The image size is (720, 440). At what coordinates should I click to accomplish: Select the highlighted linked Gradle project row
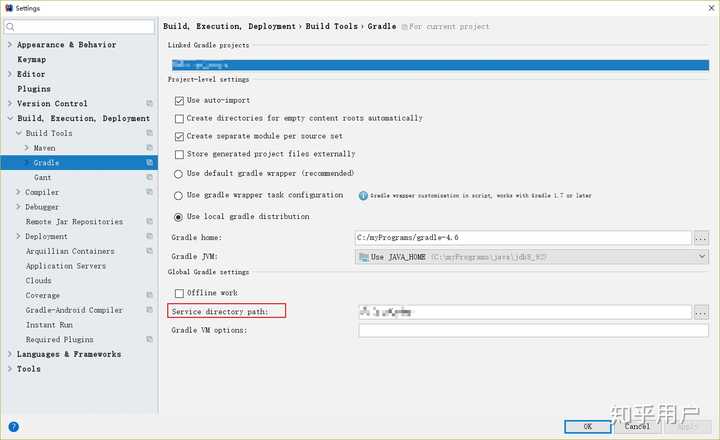(x=440, y=65)
